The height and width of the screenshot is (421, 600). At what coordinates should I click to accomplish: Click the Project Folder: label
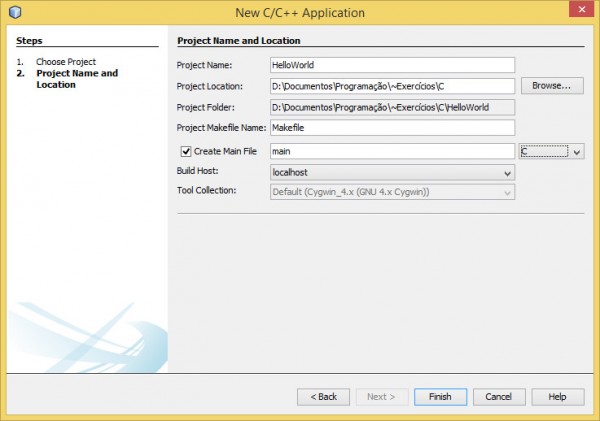coord(205,107)
